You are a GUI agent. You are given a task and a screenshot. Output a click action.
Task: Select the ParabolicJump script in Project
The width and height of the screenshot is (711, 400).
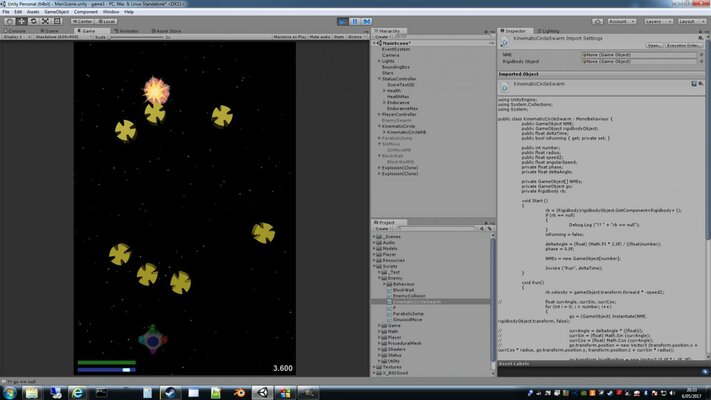click(x=407, y=313)
